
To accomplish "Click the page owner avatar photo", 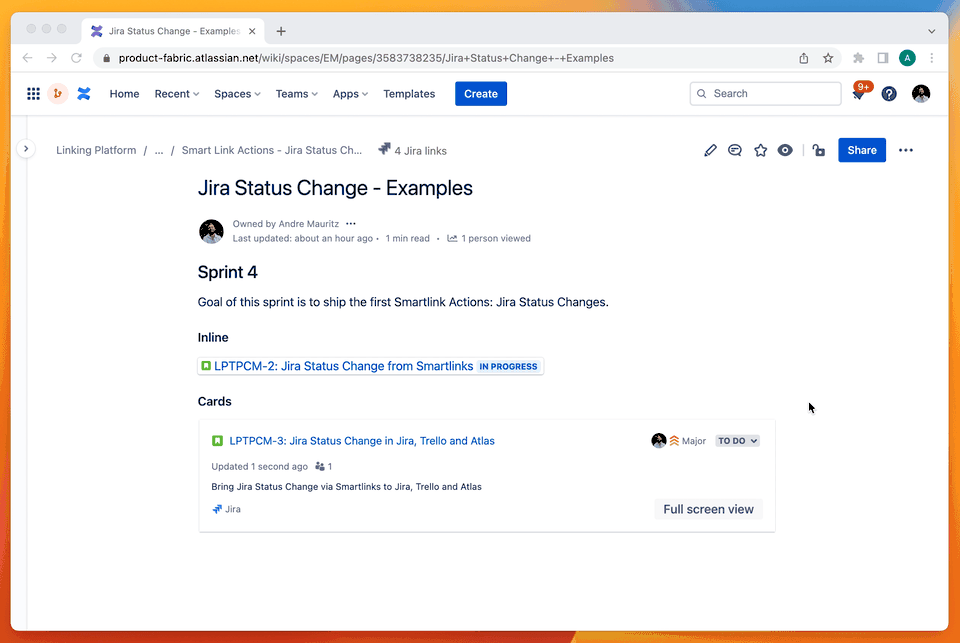I will [211, 231].
